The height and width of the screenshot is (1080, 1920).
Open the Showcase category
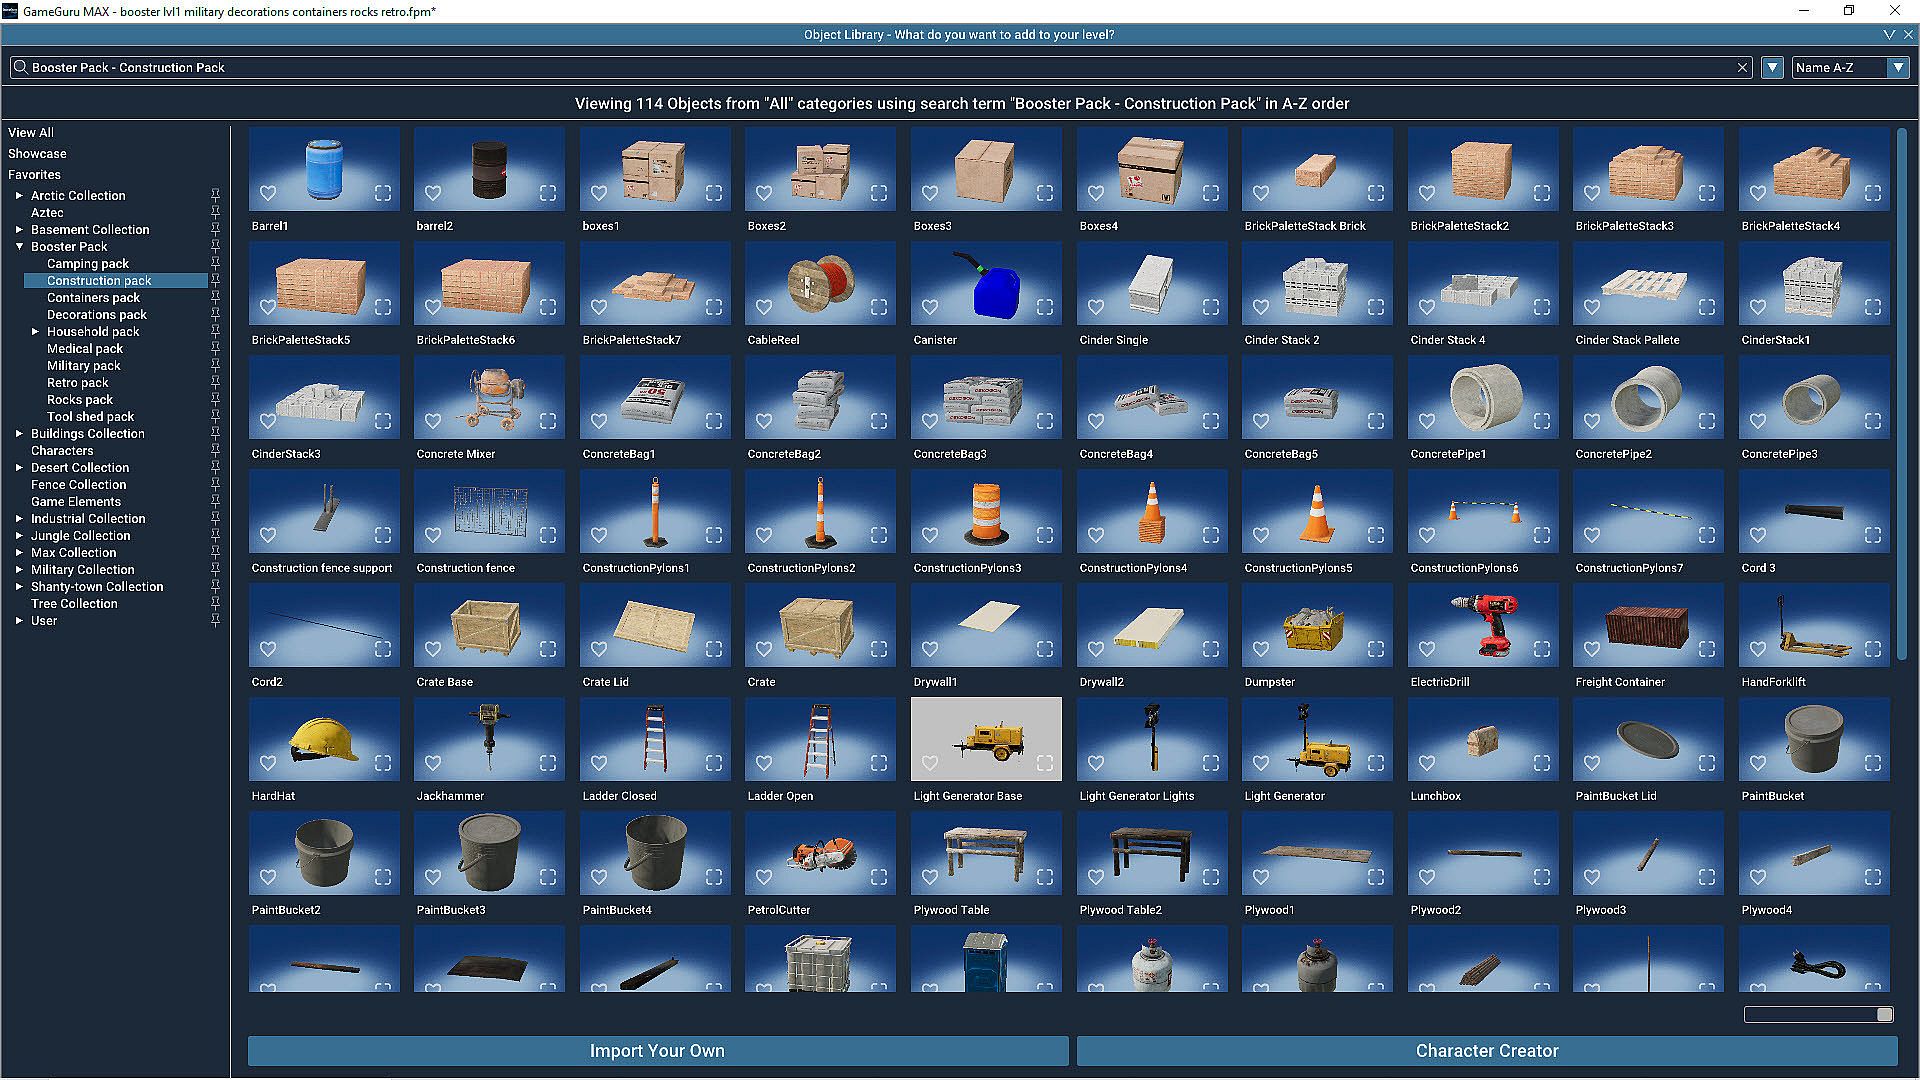coord(37,154)
